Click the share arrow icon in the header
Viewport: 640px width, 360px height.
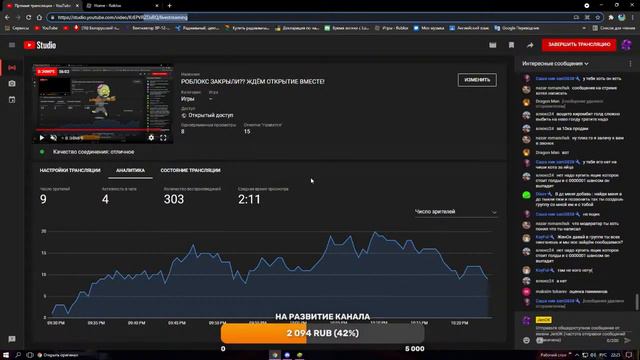530,45
